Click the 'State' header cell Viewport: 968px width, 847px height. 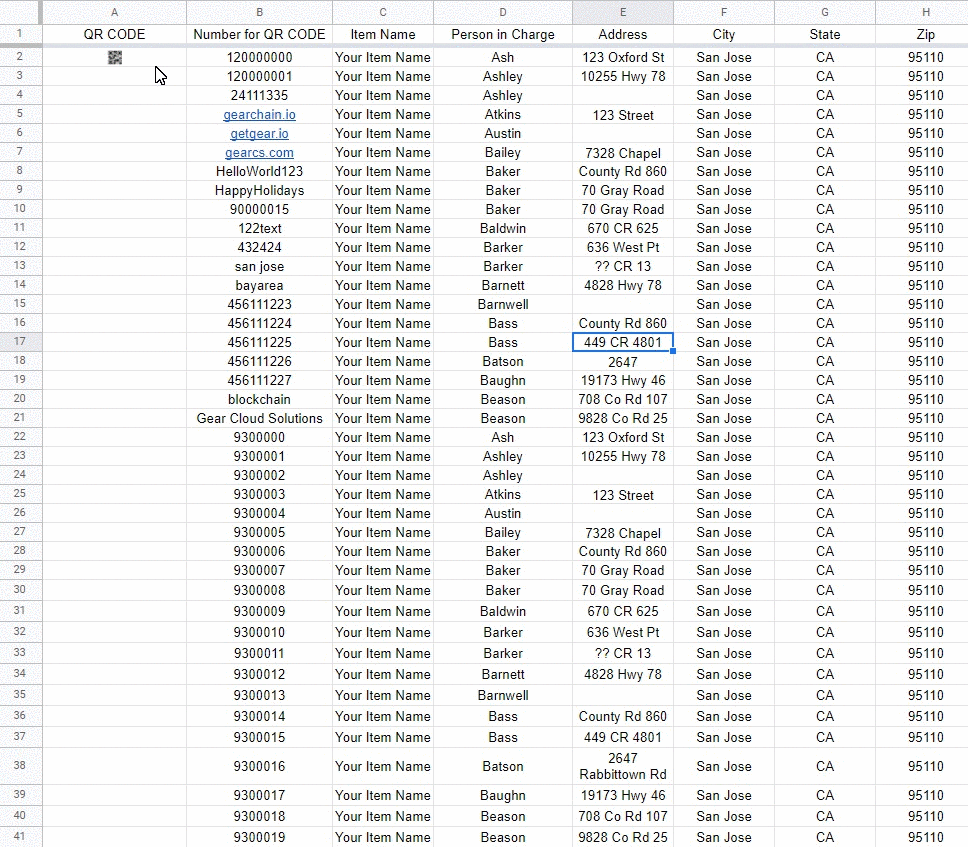pyautogui.click(x=825, y=35)
